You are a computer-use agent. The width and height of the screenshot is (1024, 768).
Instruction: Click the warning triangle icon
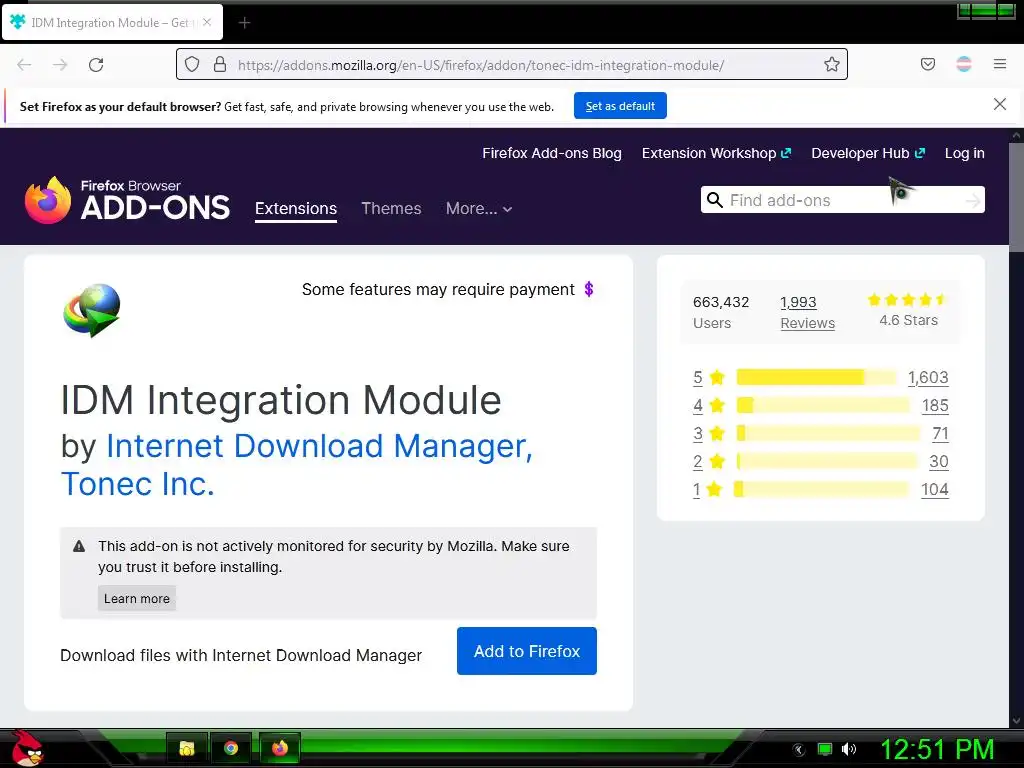(x=79, y=547)
